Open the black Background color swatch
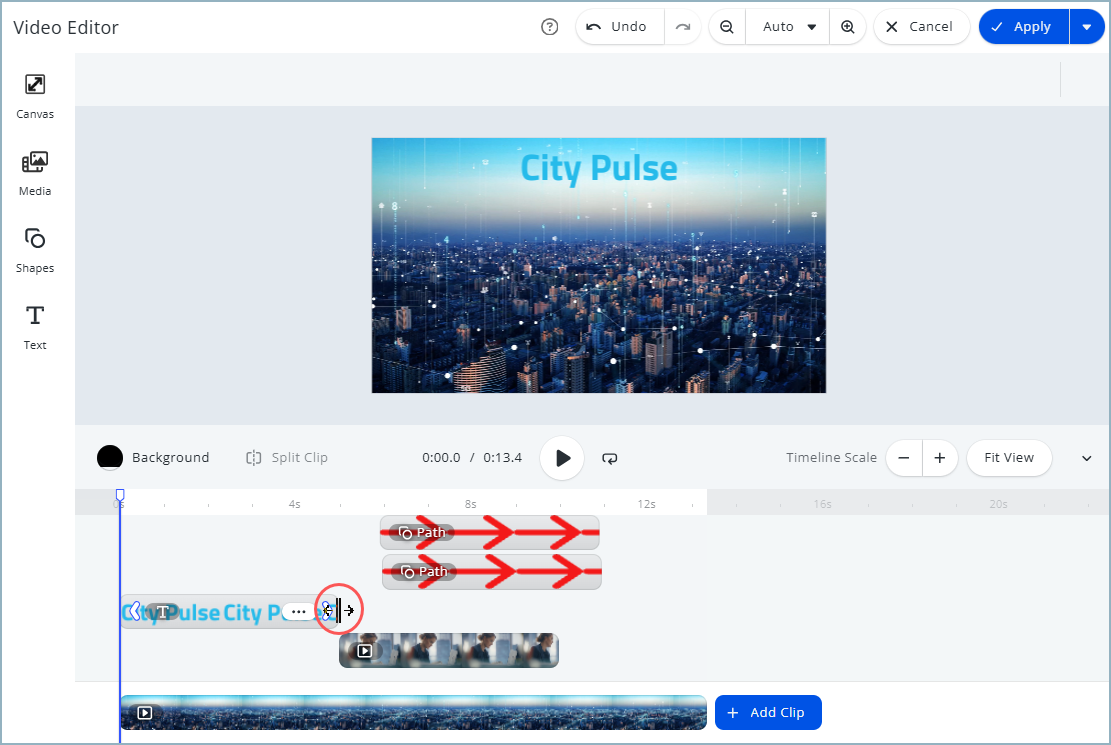This screenshot has height=745, width=1111. pos(110,458)
